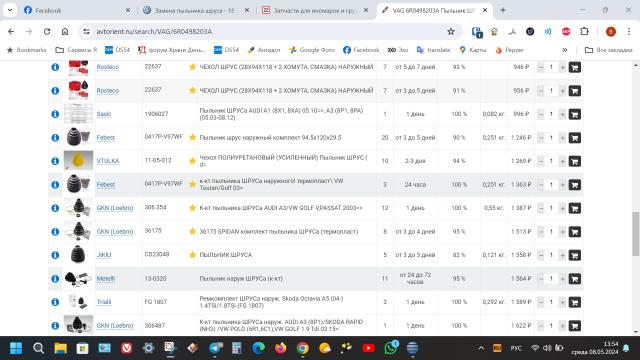This screenshot has width=640, height=360.
Task: Open VTULKA brand link
Action: coord(108,161)
